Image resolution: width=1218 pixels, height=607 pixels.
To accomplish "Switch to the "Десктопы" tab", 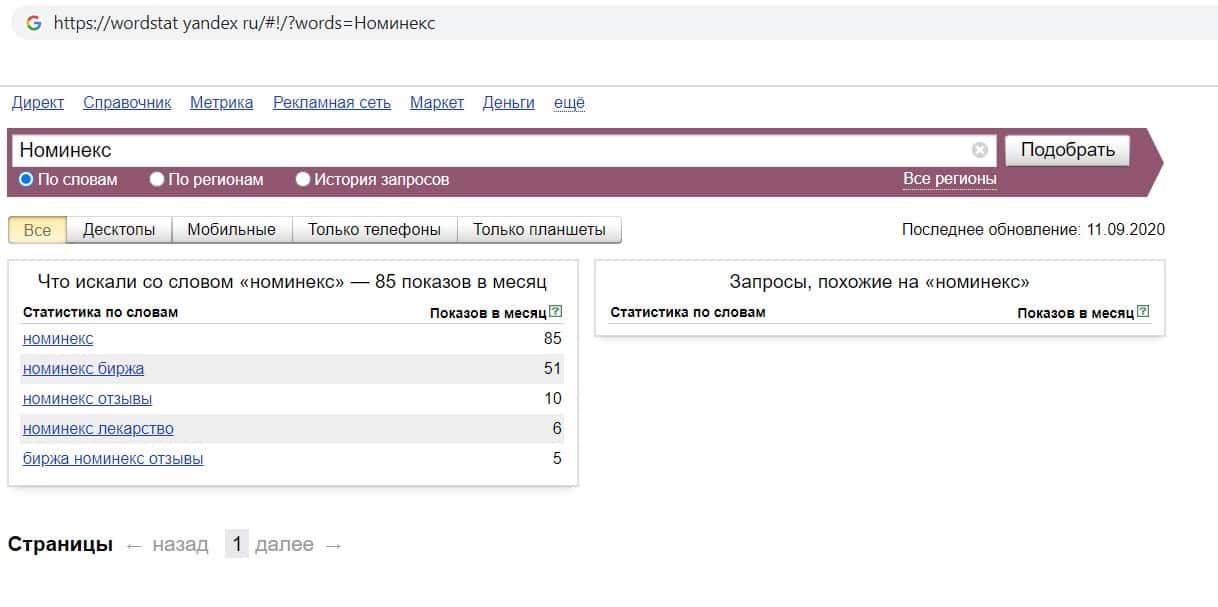I will click(119, 230).
